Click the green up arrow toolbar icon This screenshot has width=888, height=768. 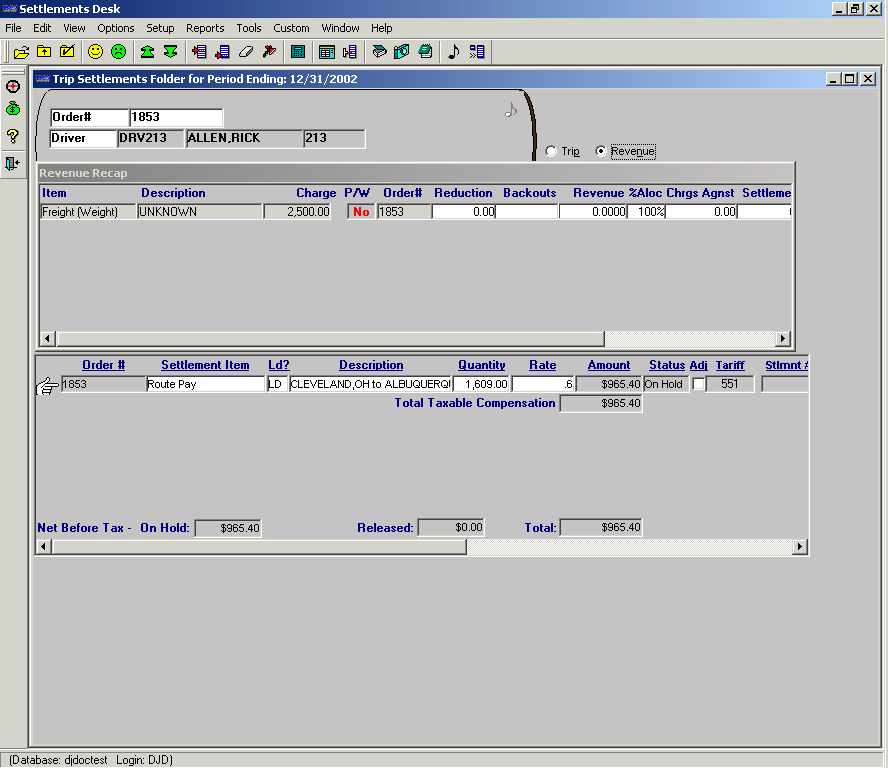(148, 52)
